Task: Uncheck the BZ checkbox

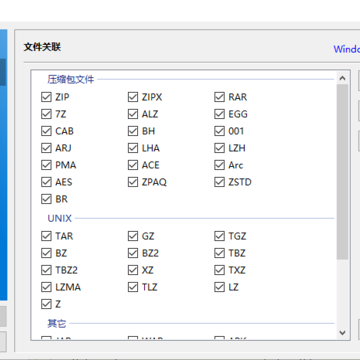Action: (x=46, y=253)
